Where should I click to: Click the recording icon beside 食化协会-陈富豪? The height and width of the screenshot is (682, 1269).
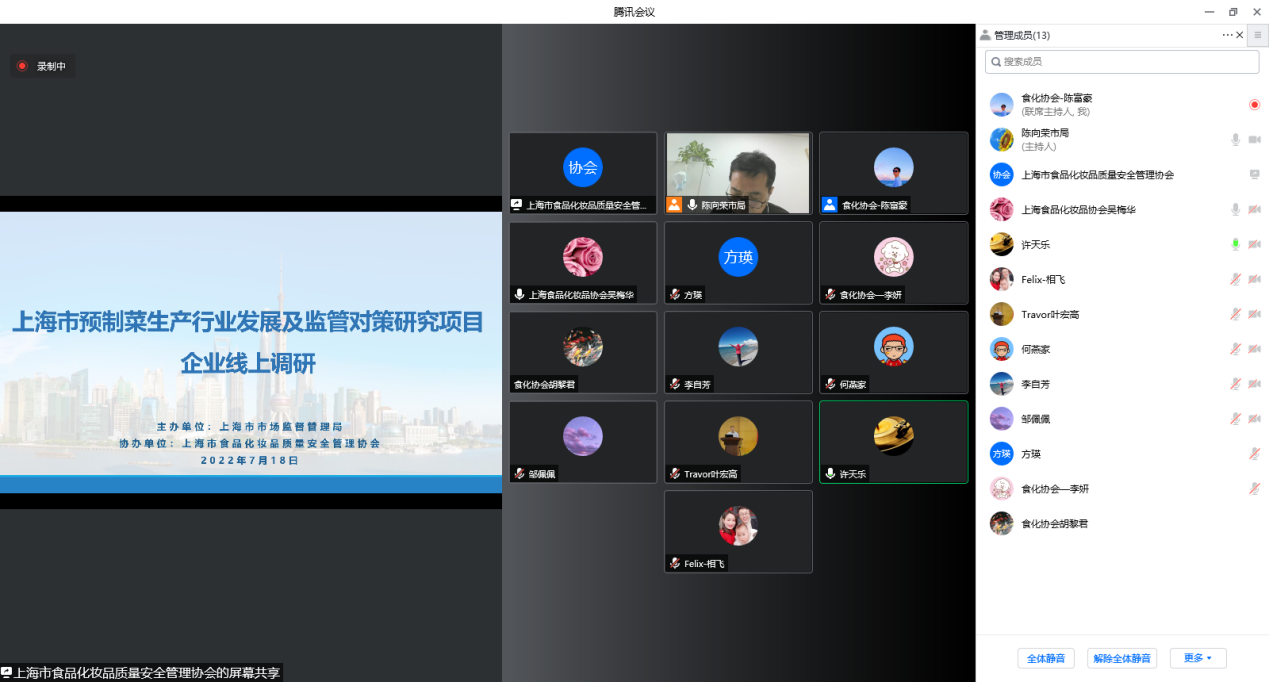tap(1254, 105)
